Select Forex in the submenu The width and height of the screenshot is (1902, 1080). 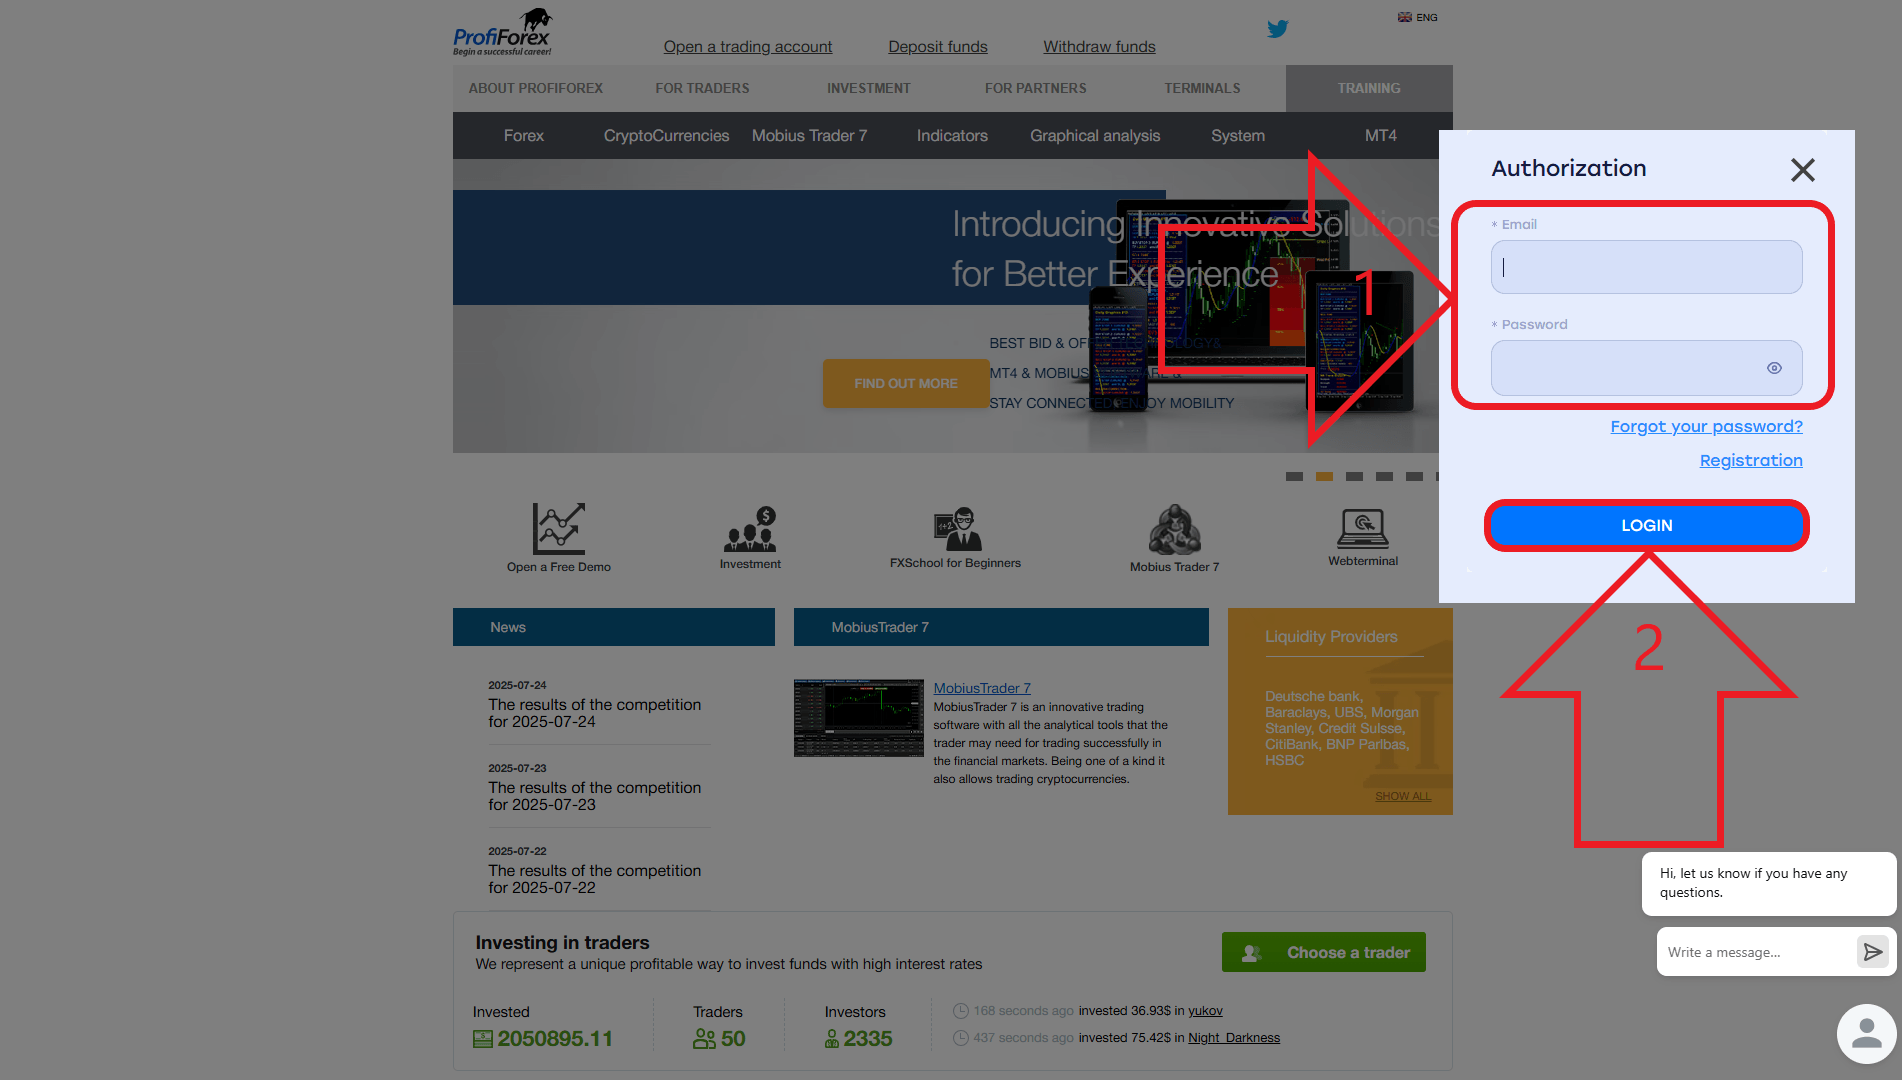point(523,135)
